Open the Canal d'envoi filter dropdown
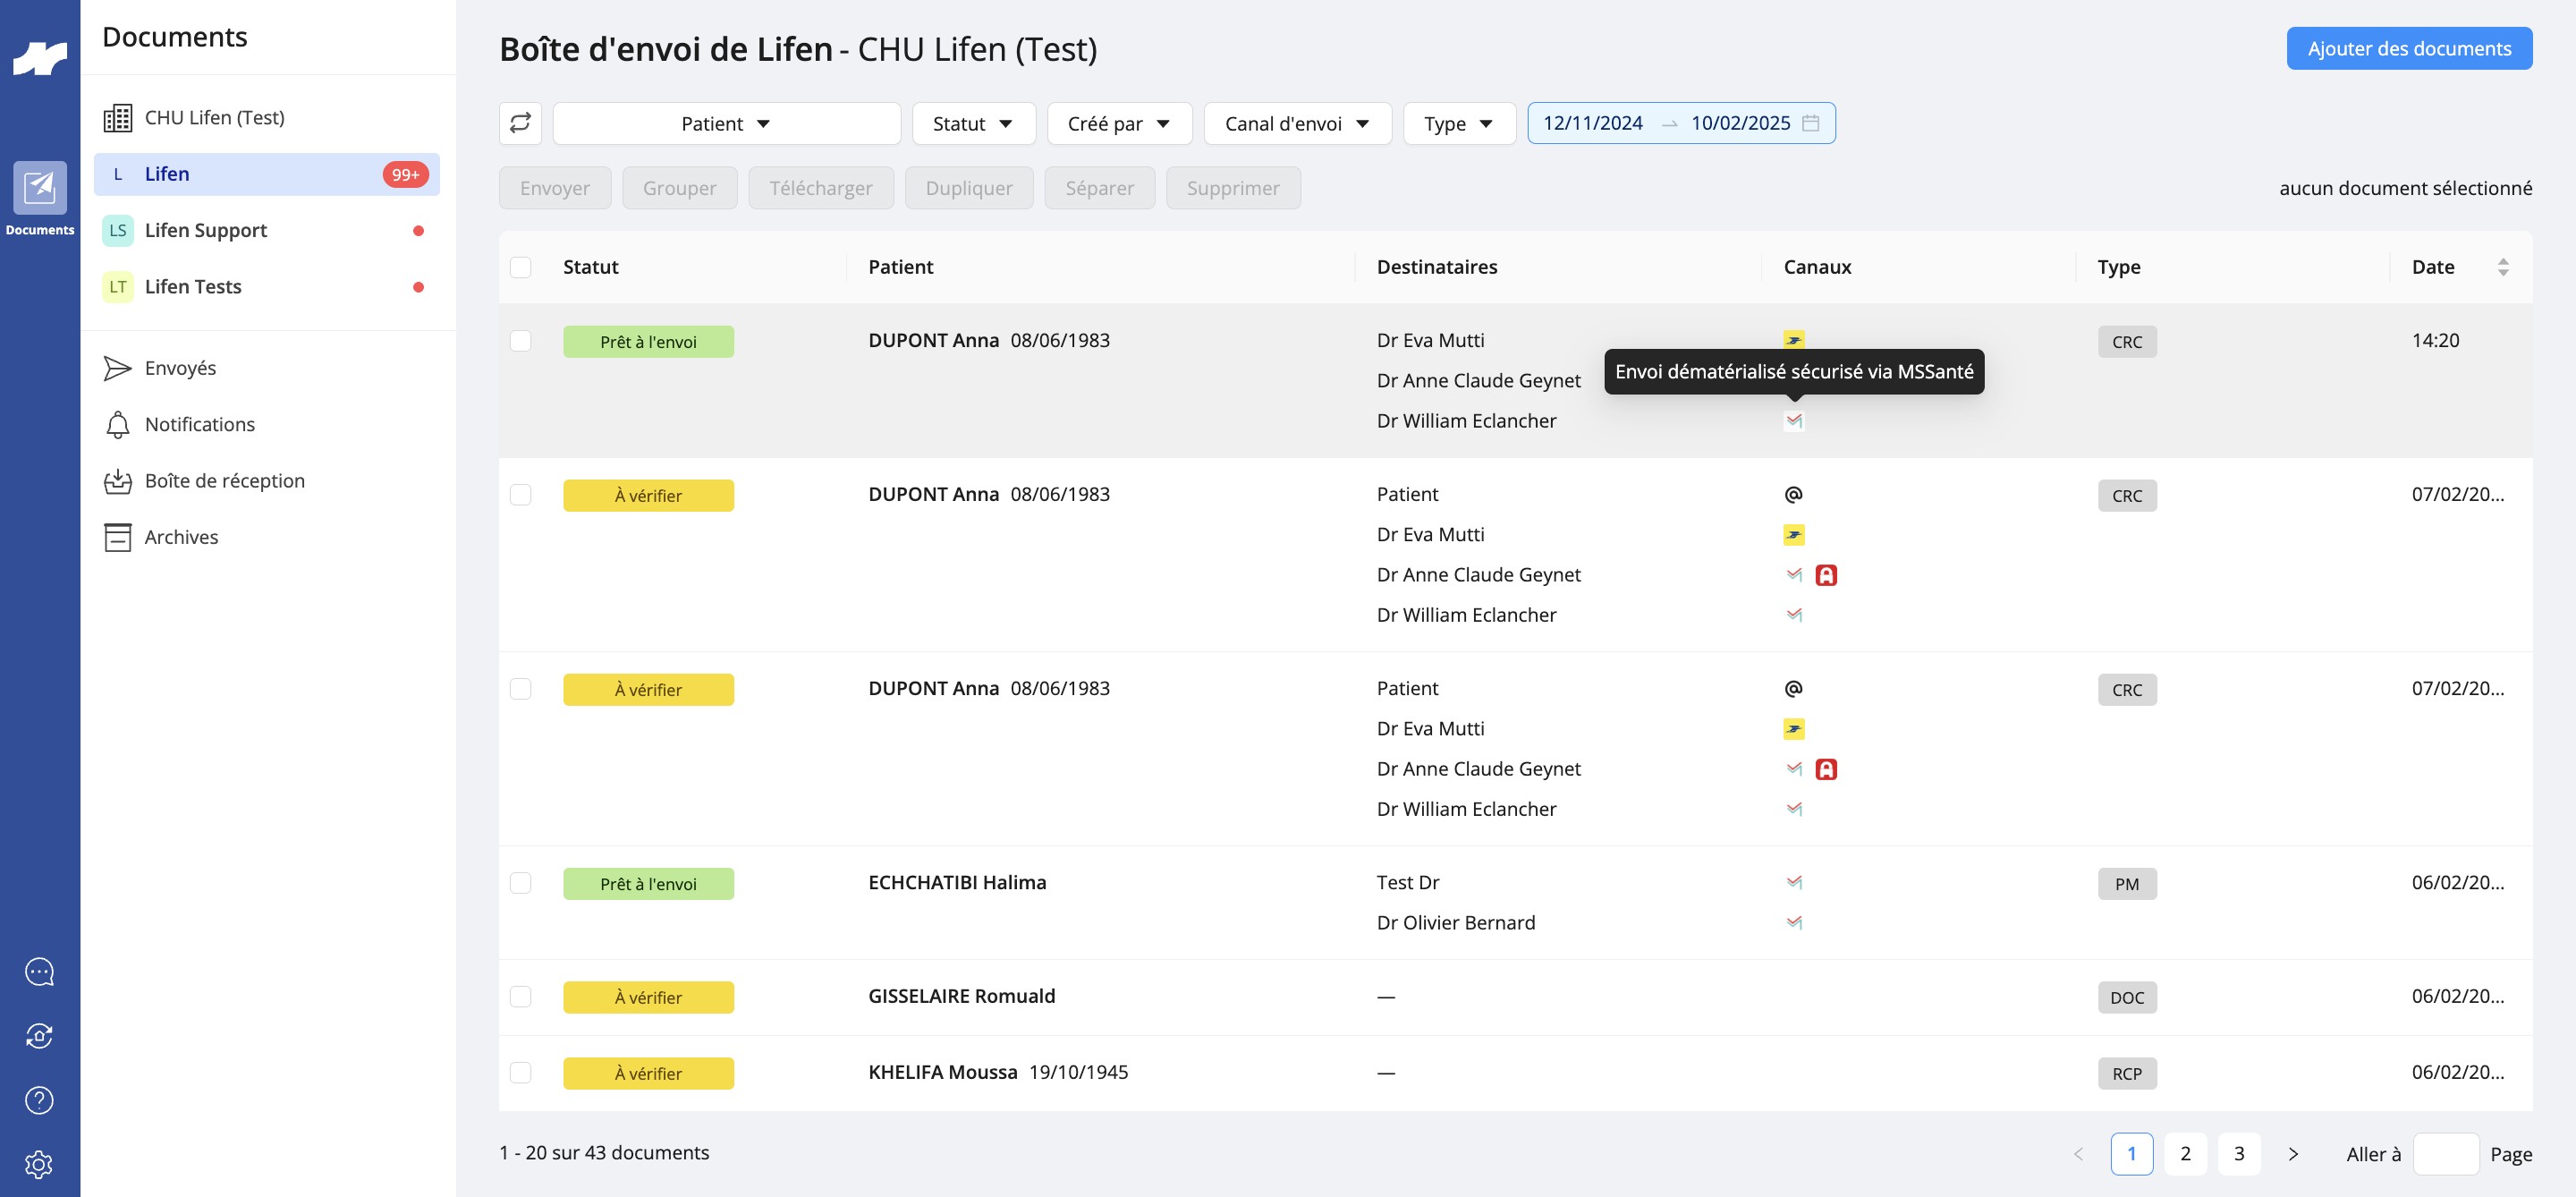 tap(1297, 123)
